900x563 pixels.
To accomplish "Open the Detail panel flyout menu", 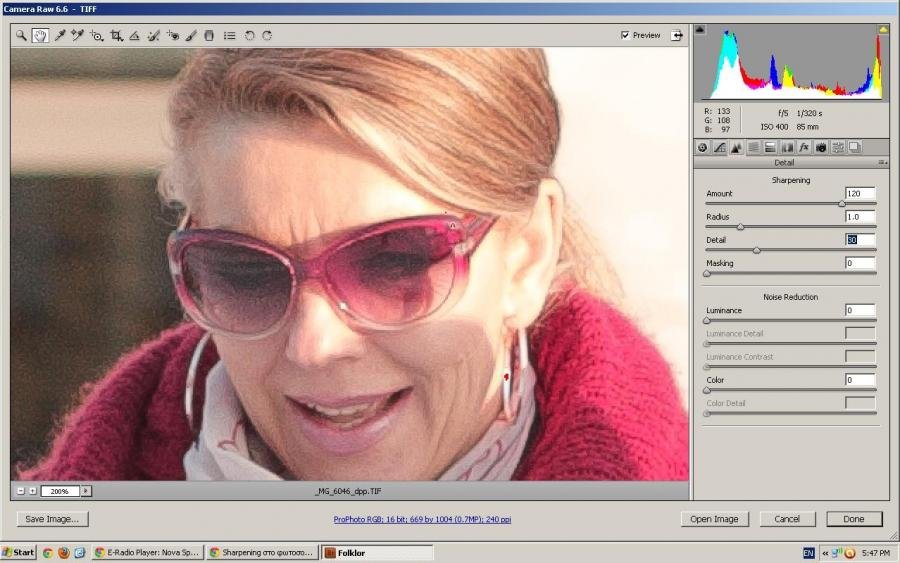I will (882, 162).
